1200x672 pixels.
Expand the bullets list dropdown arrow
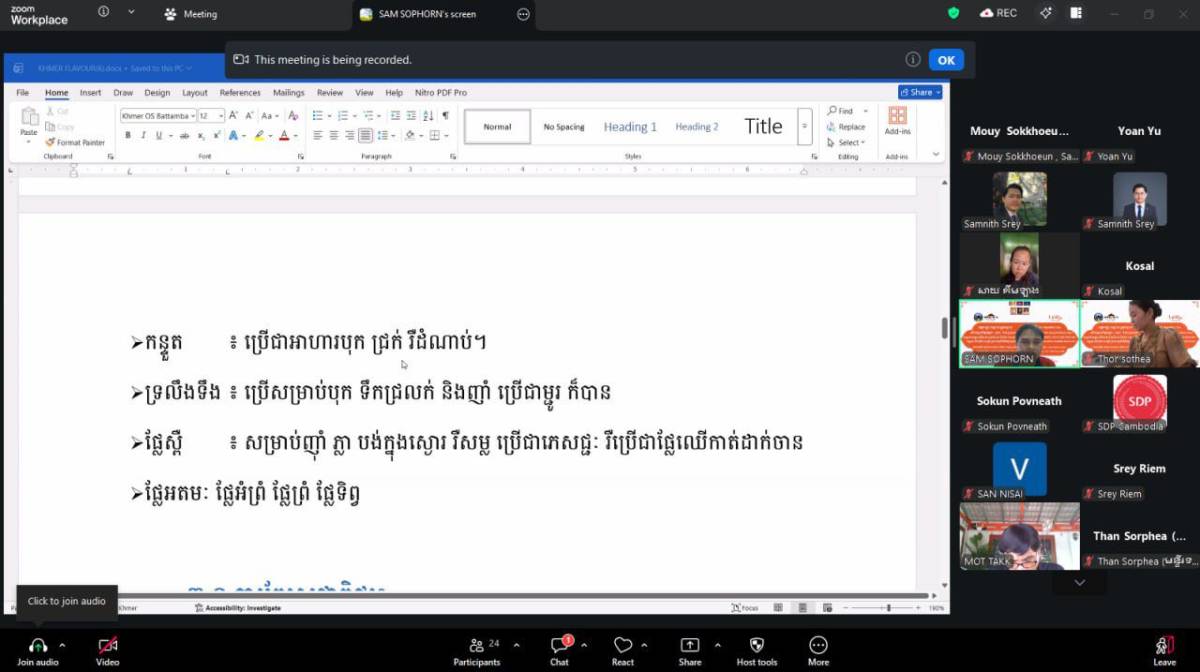point(329,116)
